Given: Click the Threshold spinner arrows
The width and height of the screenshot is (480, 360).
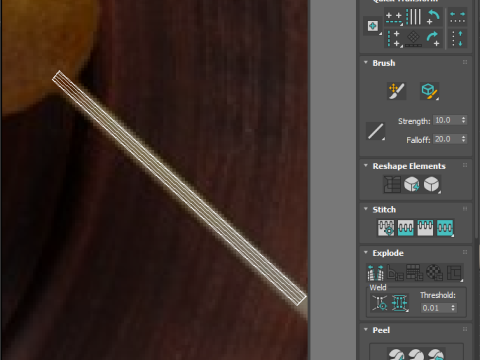Looking at the screenshot, I should [453, 308].
